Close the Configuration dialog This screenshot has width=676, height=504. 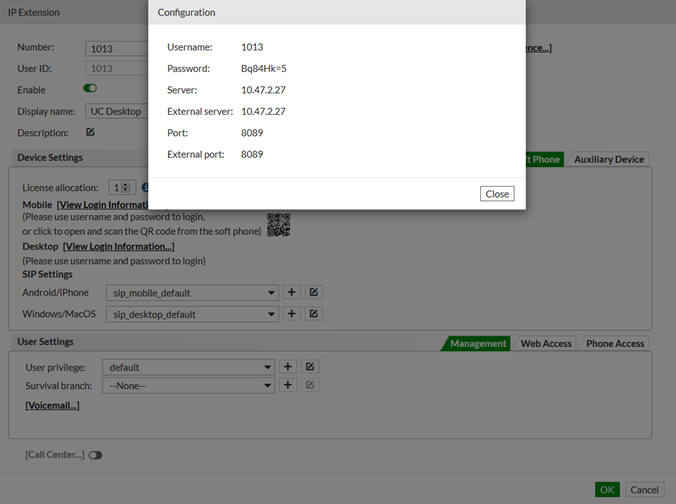(x=497, y=194)
